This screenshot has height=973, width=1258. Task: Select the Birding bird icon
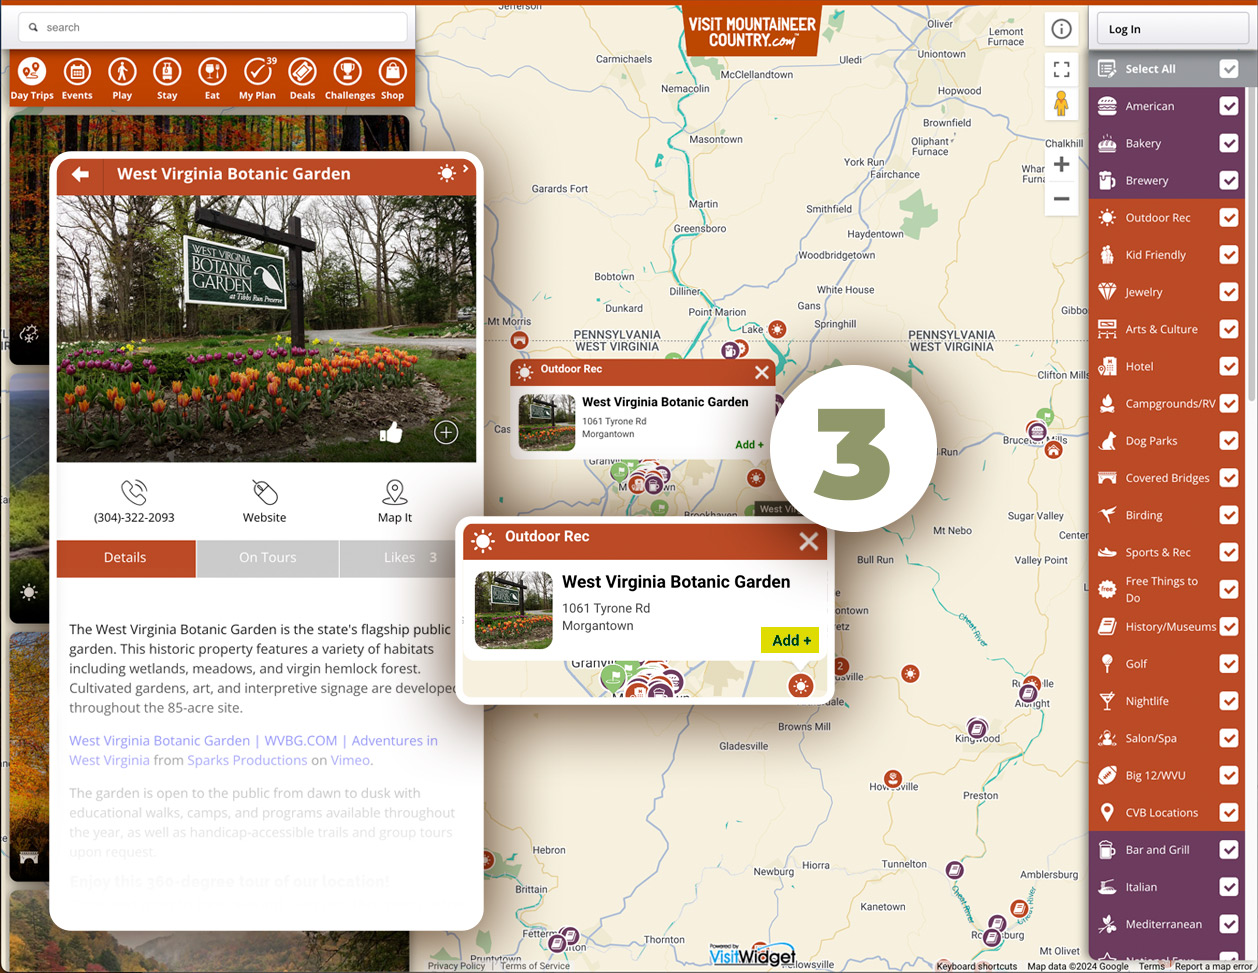point(1107,515)
